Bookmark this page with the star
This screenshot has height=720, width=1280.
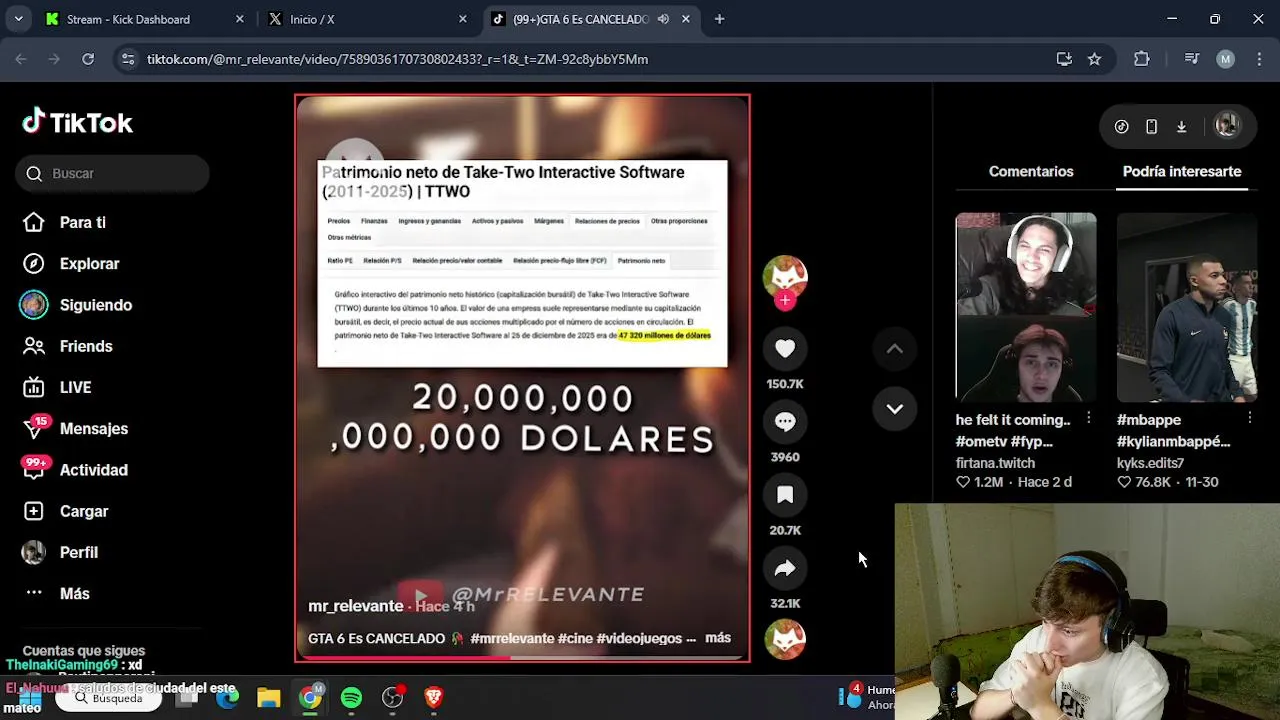coord(1094,59)
